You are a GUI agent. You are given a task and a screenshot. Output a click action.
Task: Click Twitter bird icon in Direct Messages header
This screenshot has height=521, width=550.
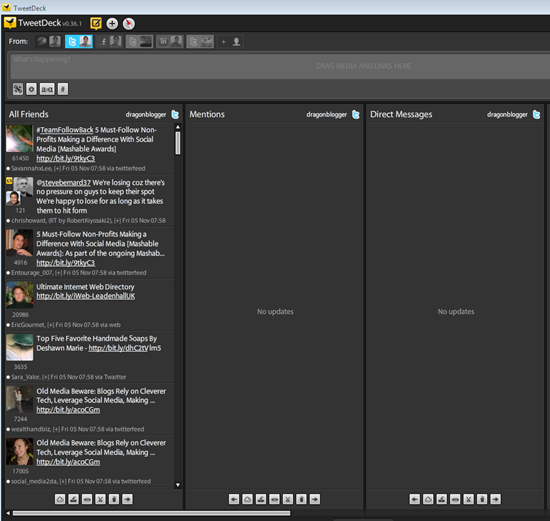pos(536,114)
